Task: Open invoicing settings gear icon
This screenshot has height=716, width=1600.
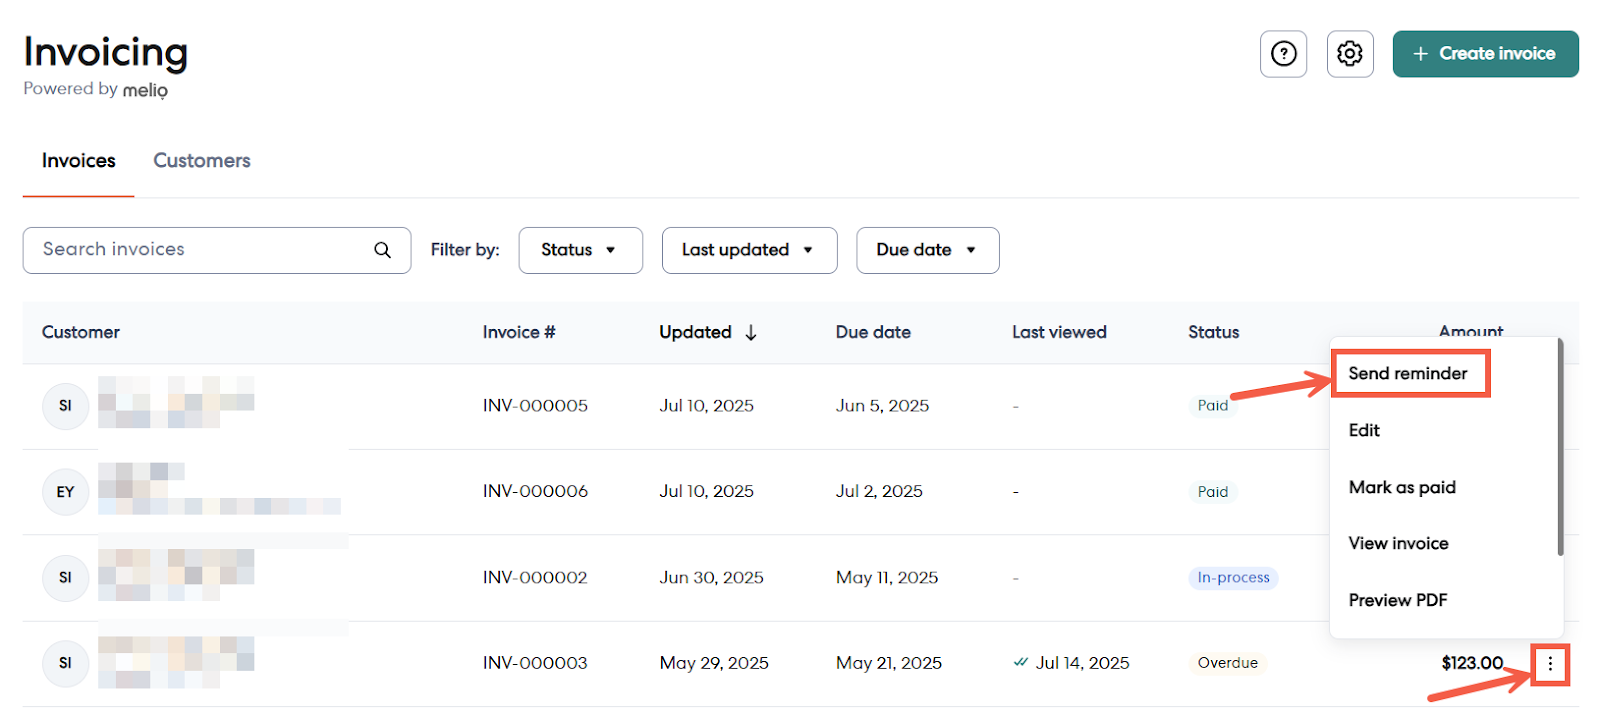Action: 1349,54
